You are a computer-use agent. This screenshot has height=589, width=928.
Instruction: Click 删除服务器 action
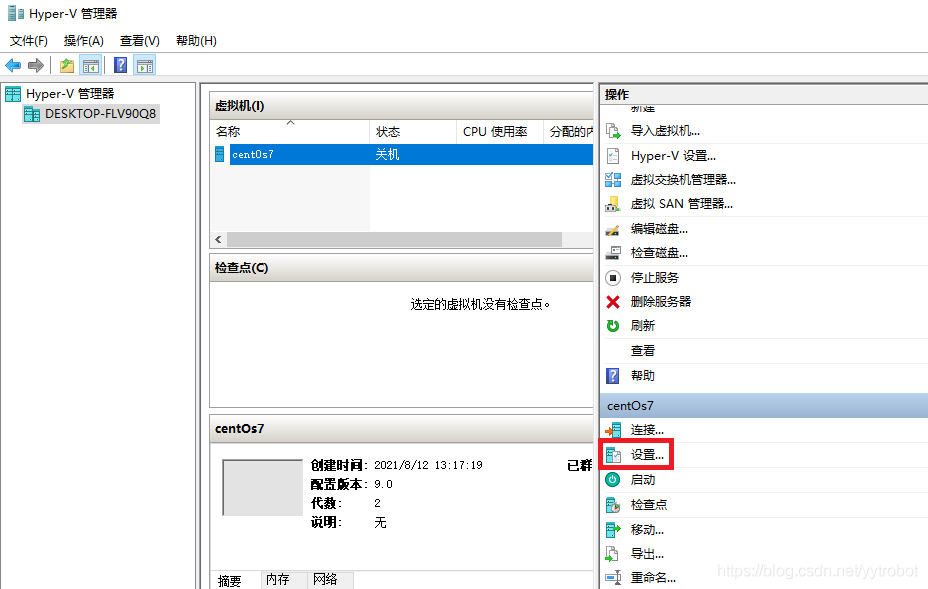click(660, 302)
